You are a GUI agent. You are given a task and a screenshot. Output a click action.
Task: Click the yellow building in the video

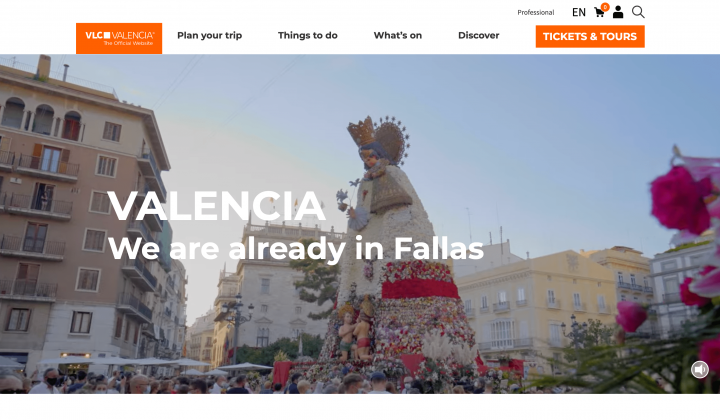[x=537, y=303]
